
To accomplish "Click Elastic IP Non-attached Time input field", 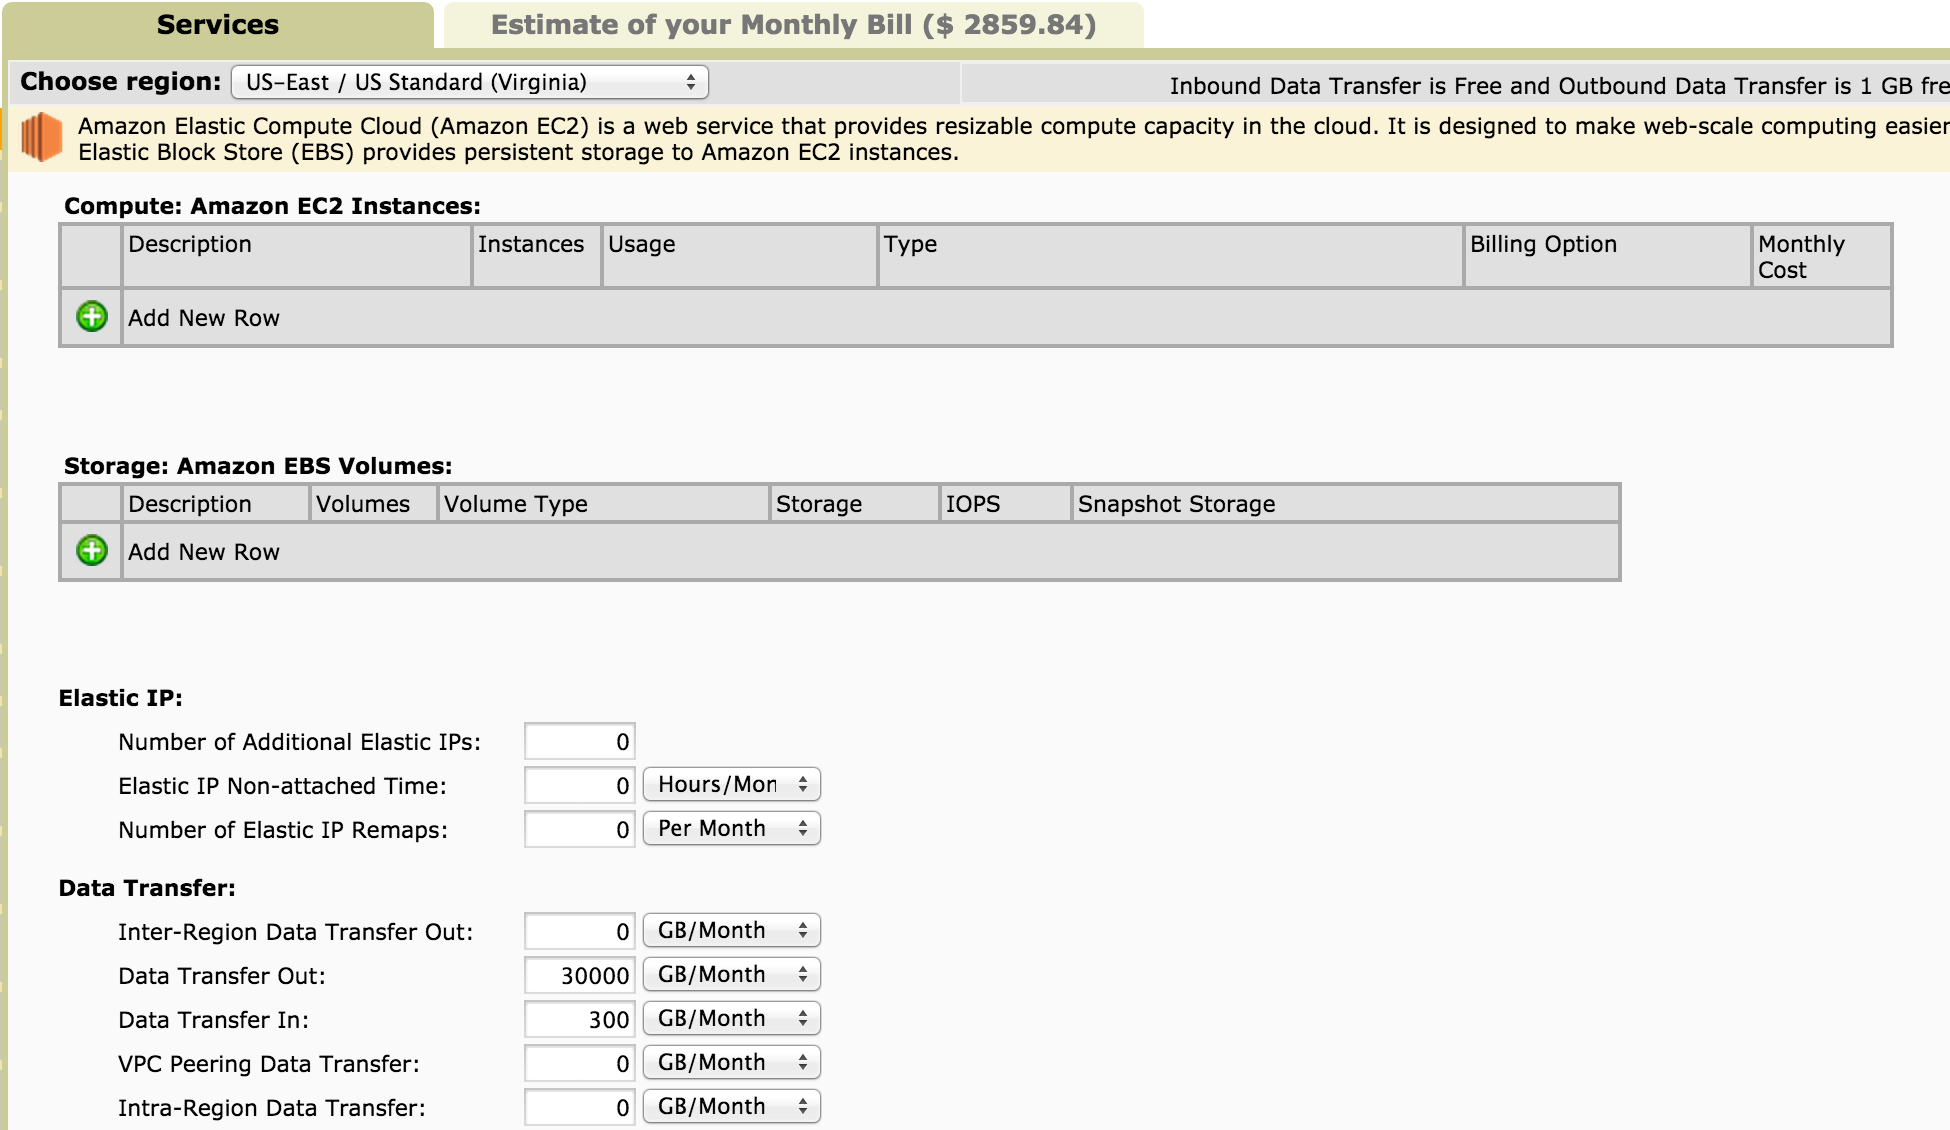I will click(578, 782).
